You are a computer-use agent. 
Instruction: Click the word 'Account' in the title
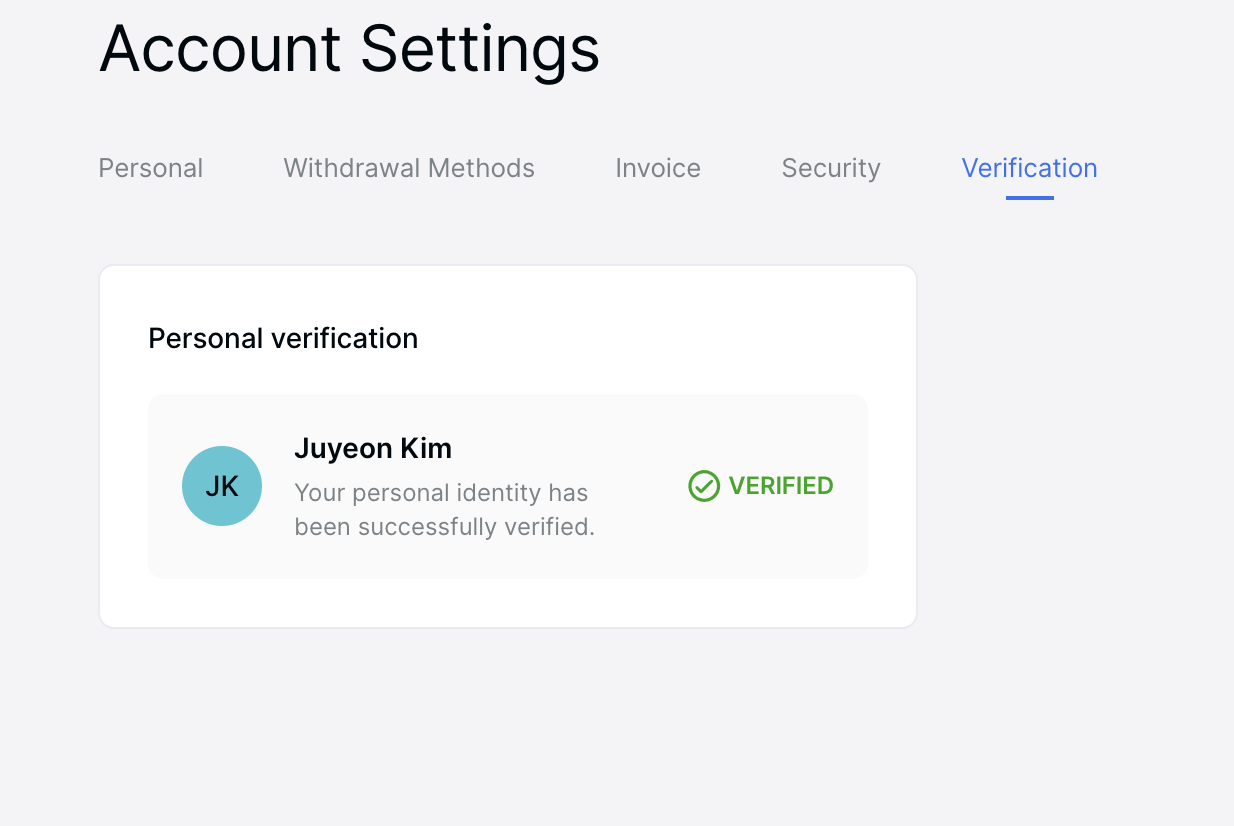[x=221, y=47]
